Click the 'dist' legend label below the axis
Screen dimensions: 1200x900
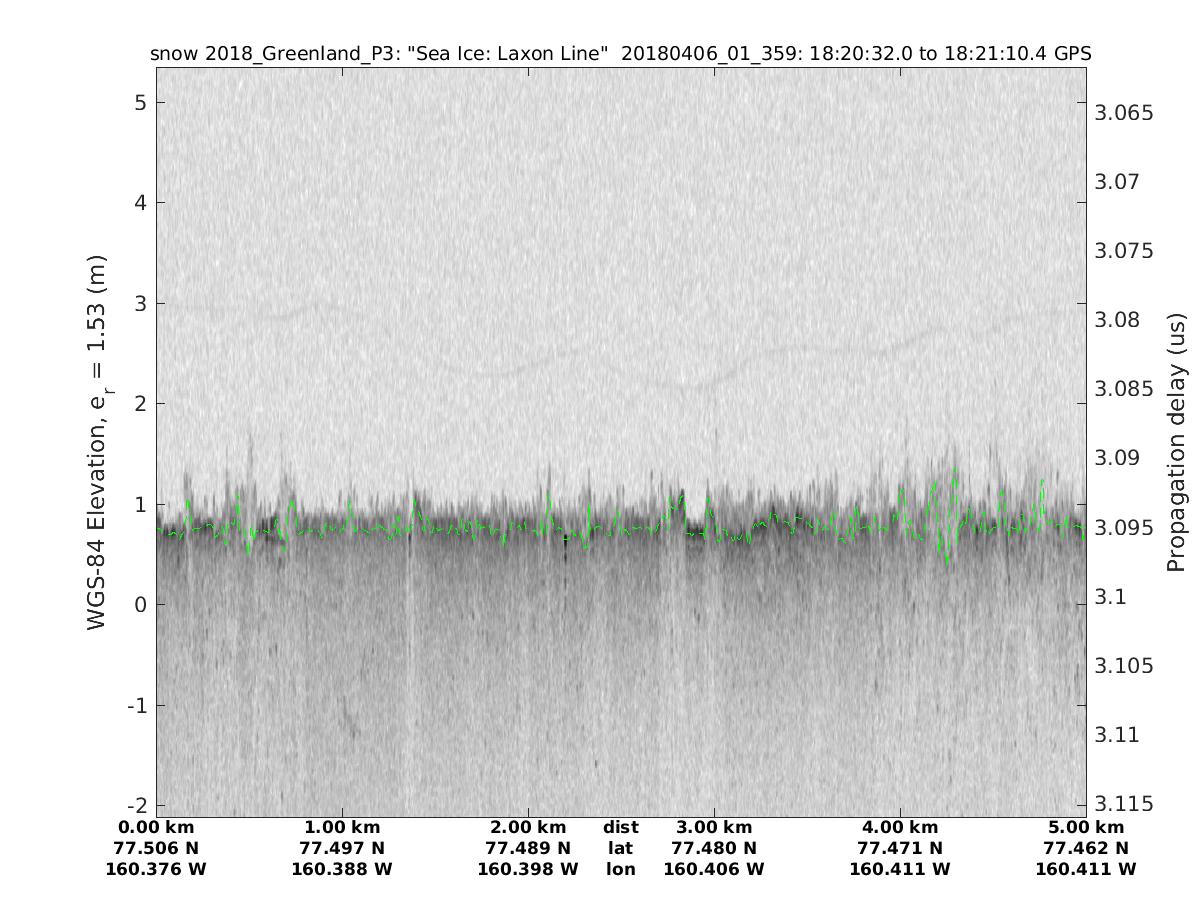[620, 827]
